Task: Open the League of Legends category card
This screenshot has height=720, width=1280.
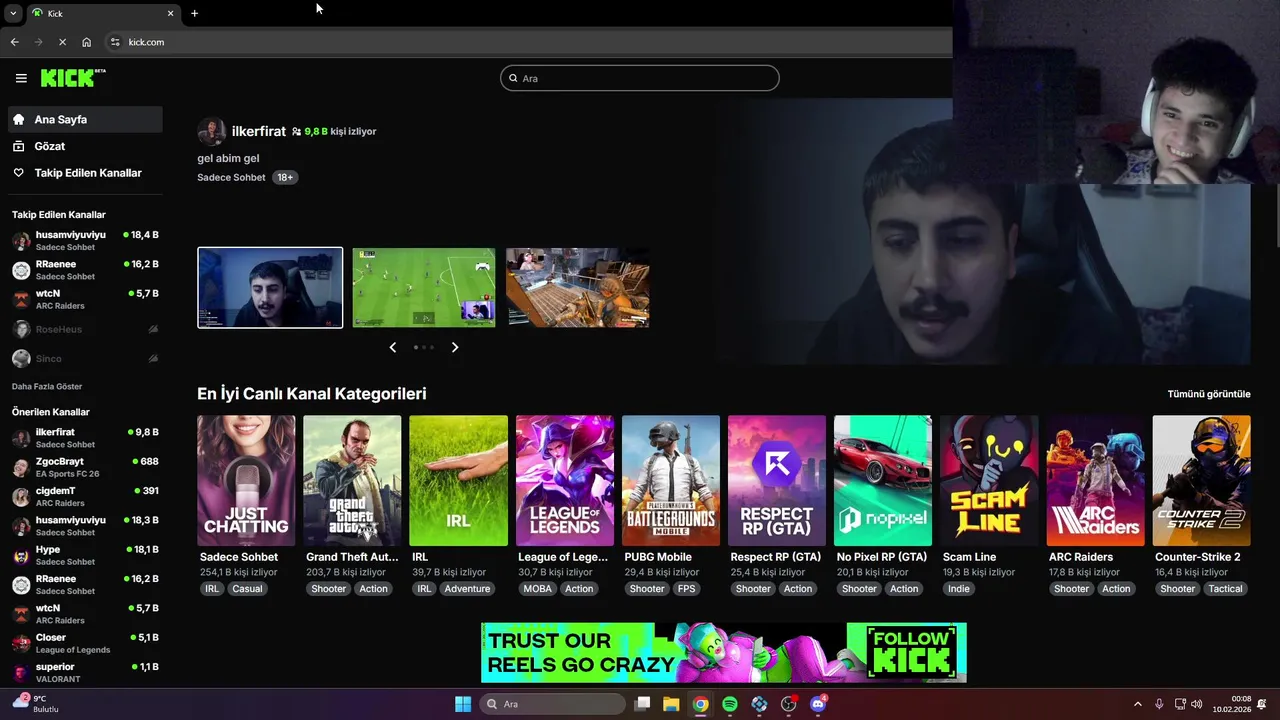Action: pos(564,481)
